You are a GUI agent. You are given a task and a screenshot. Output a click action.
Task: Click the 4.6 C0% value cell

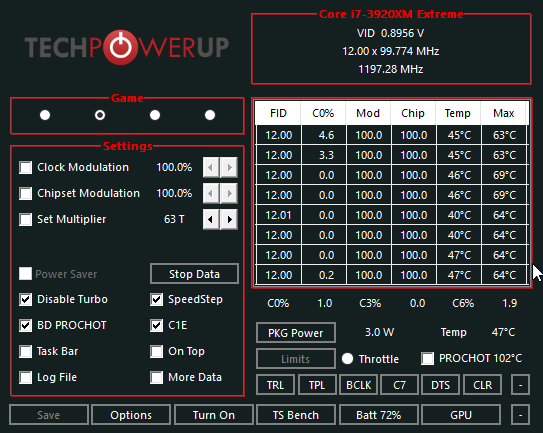(324, 135)
